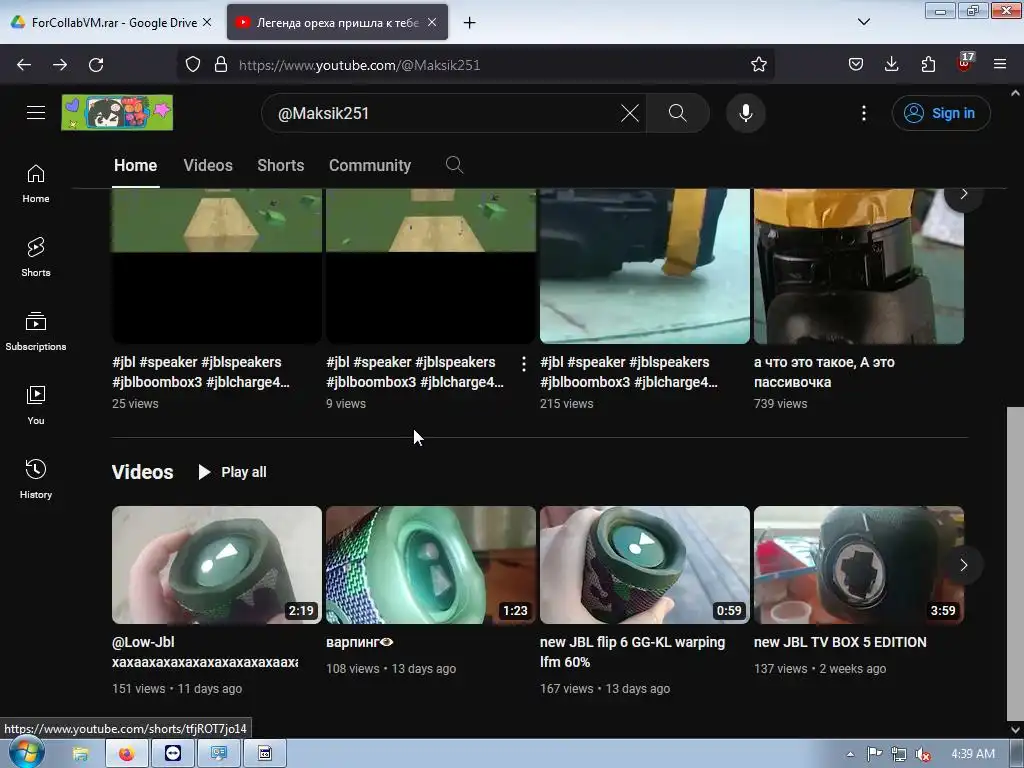Image resolution: width=1024 pixels, height=768 pixels.
Task: Go back in the browser
Action: click(x=24, y=65)
